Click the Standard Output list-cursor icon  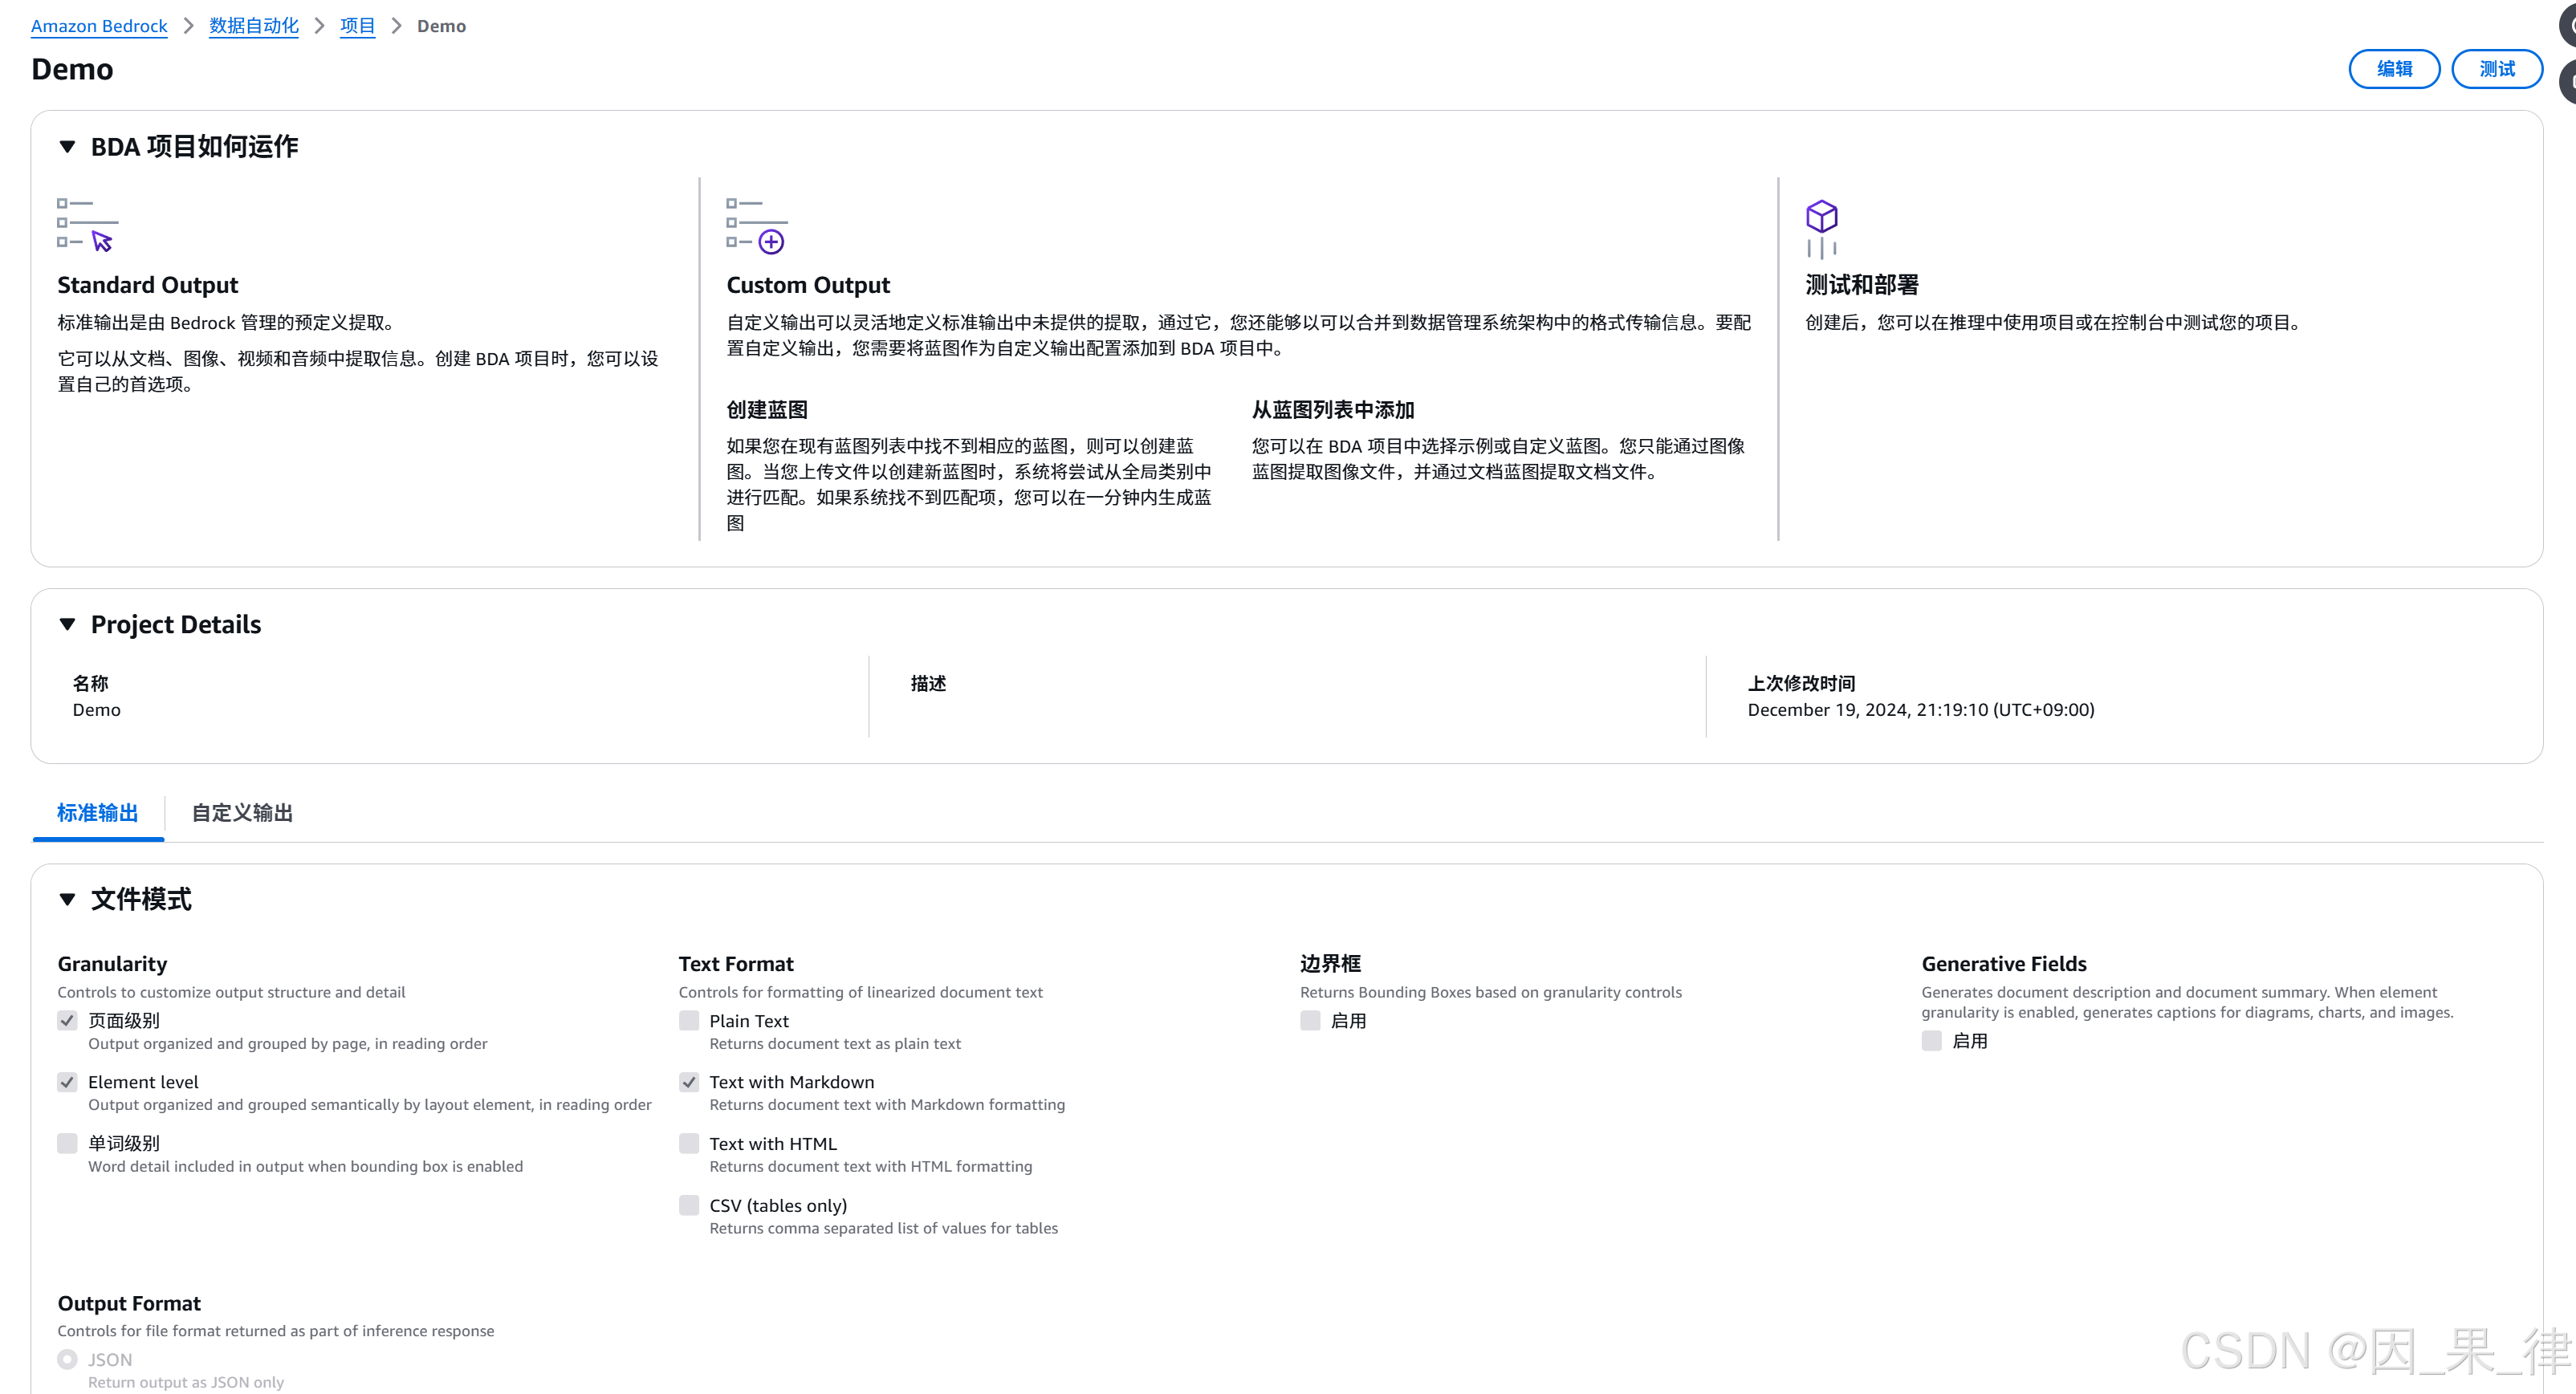(87, 225)
